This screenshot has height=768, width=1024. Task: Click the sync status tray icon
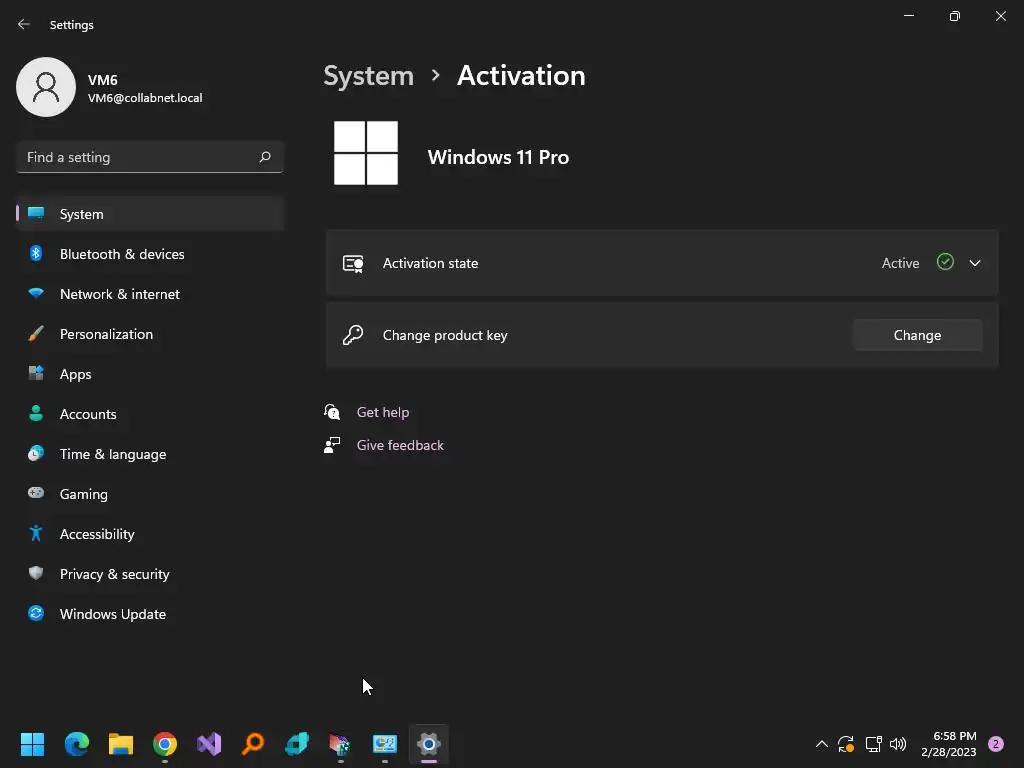point(846,744)
